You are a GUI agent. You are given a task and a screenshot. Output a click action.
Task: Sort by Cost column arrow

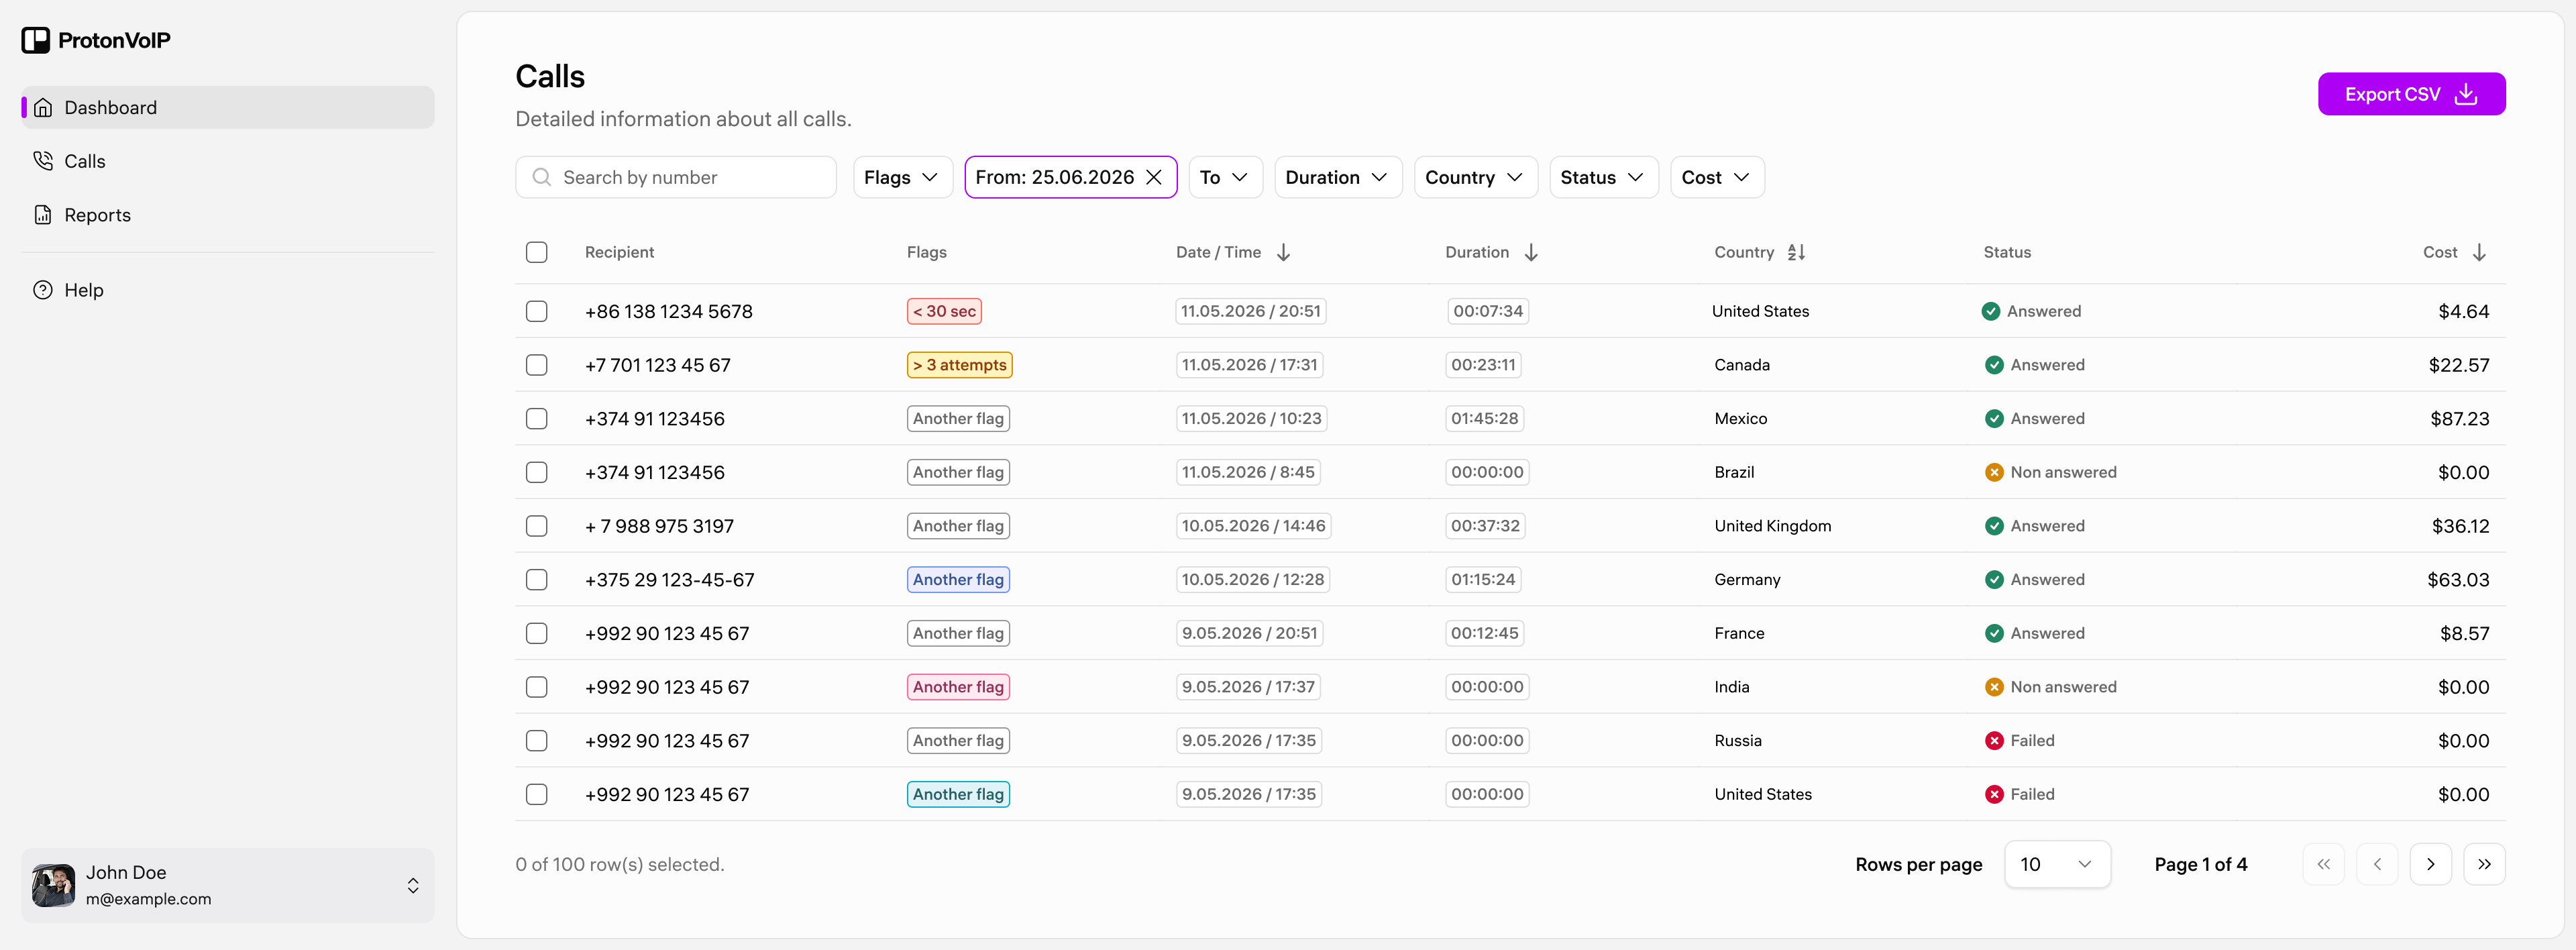(x=2479, y=252)
